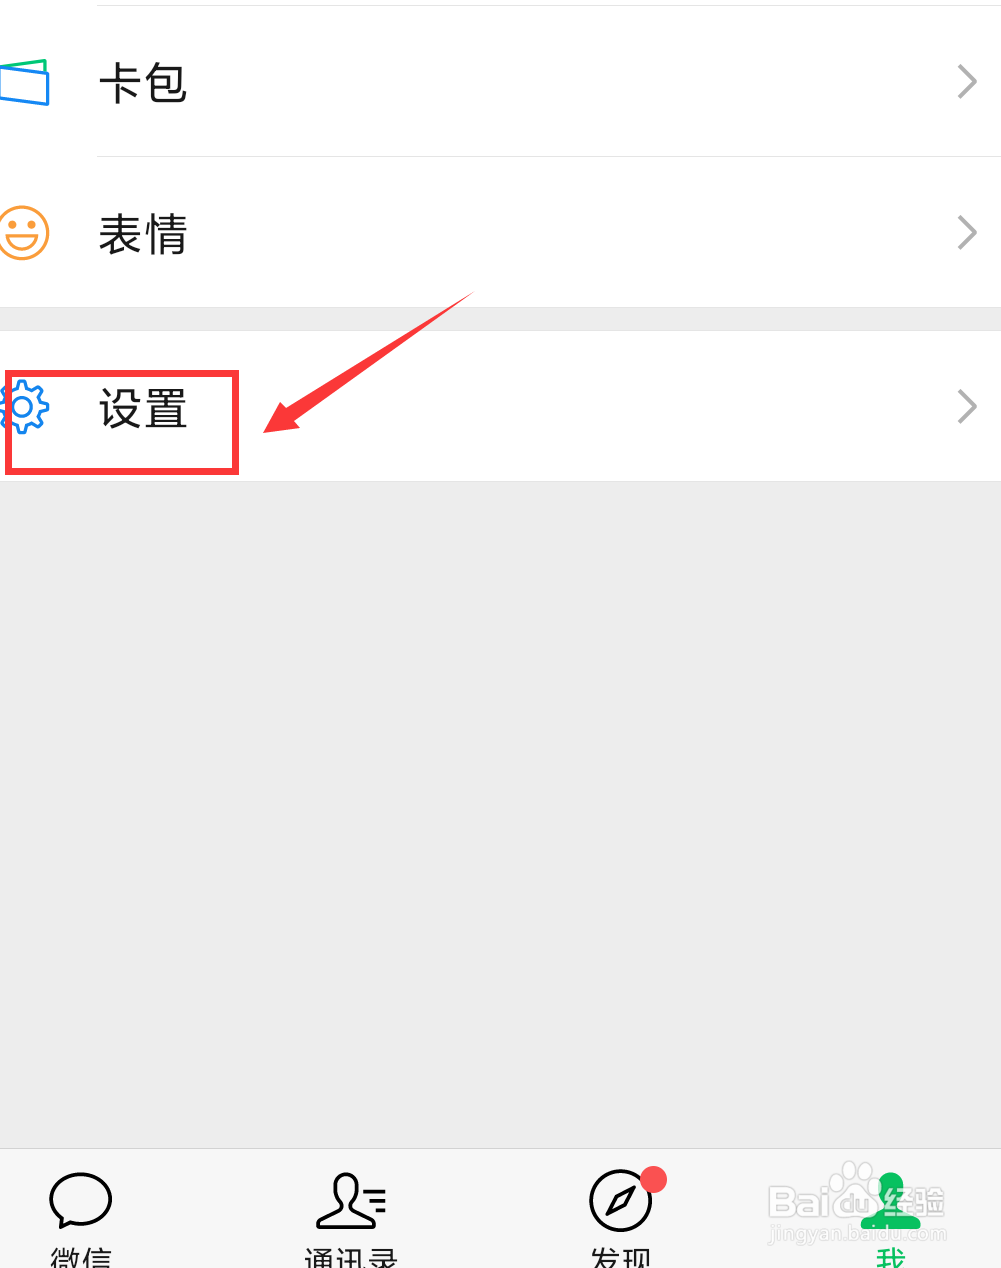Open the 卡包 text label
1001x1268 pixels.
143,83
